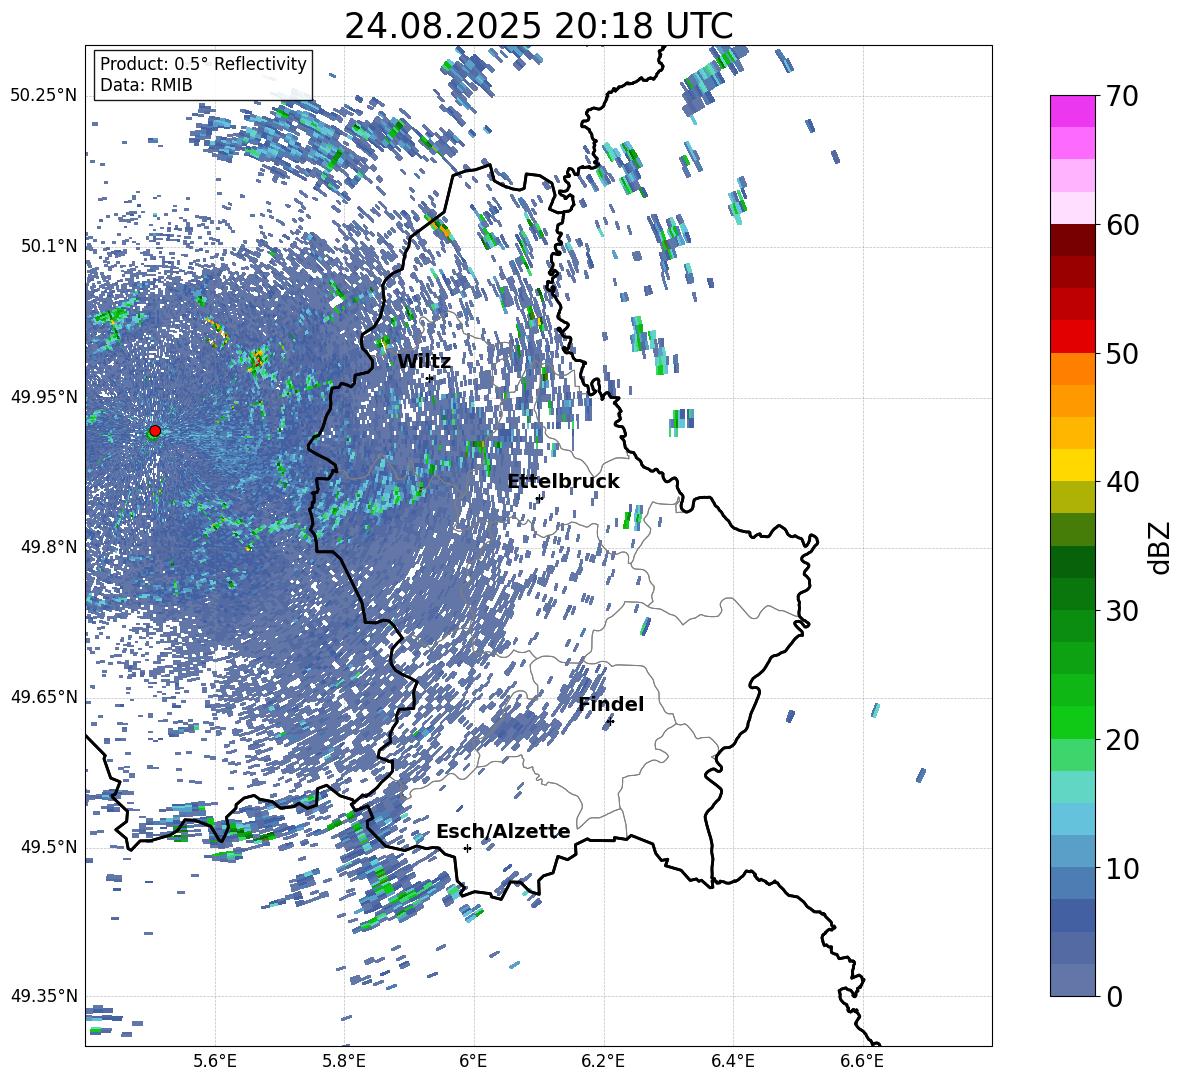
Task: Click the 30 dBZ colorbar tick label
Action: coord(1122,611)
